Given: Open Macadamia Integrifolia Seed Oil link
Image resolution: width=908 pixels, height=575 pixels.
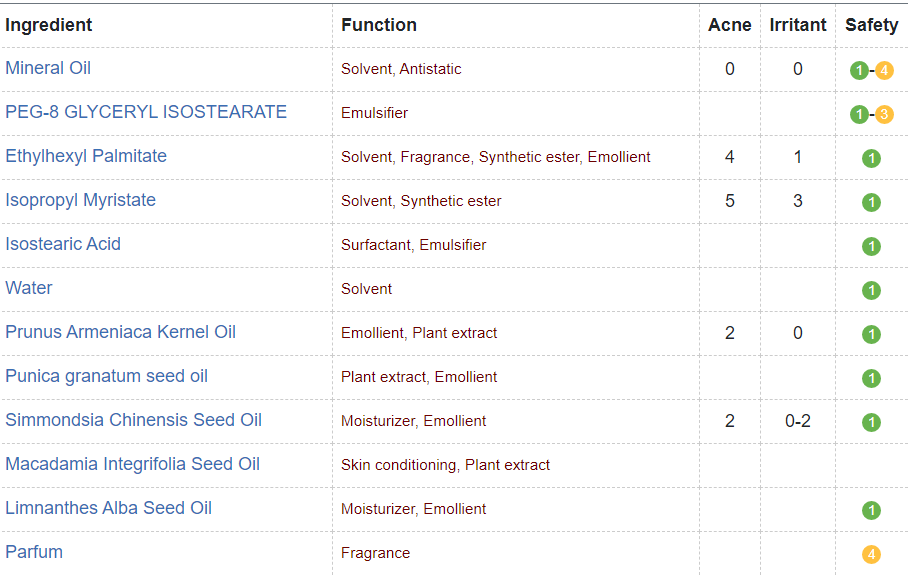Looking at the screenshot, I should [132, 464].
